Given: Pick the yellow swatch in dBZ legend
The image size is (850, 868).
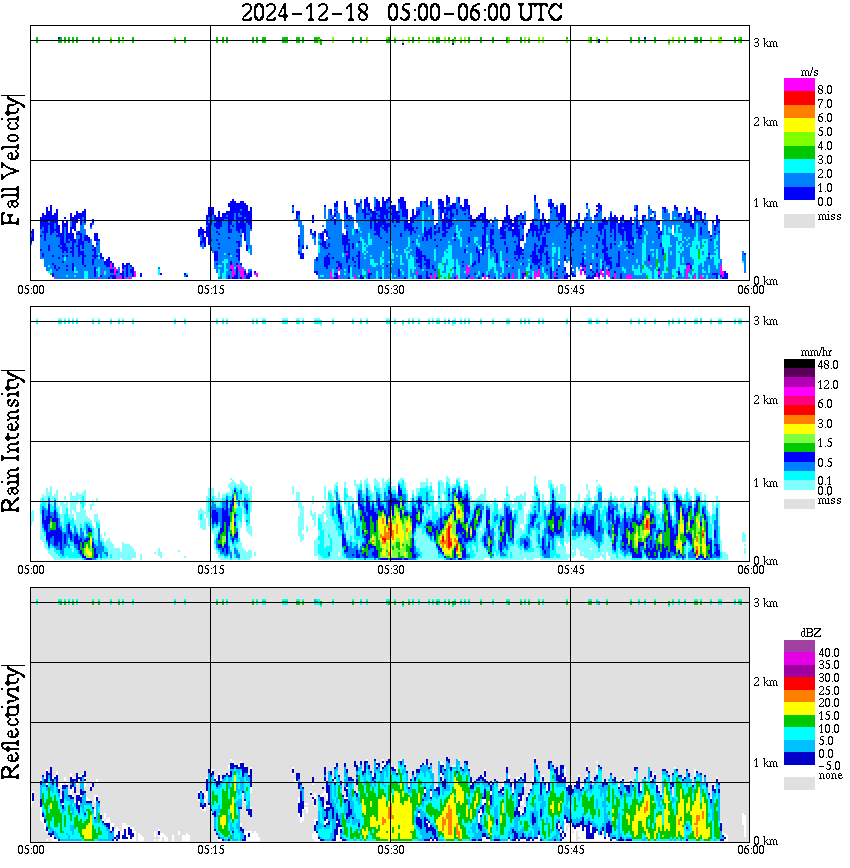Looking at the screenshot, I should 799,709.
